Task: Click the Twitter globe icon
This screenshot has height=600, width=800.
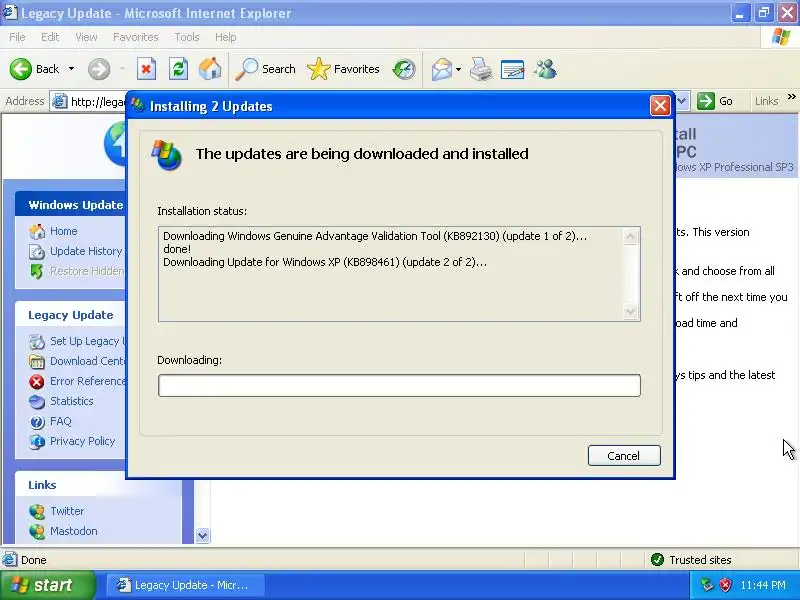Action: (37, 511)
